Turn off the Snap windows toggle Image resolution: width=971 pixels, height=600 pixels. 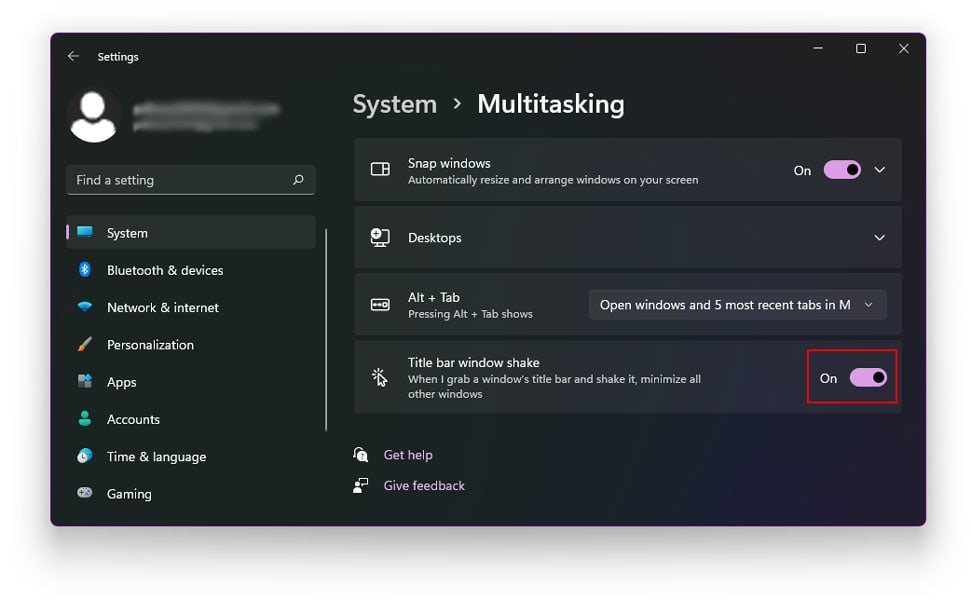click(842, 170)
